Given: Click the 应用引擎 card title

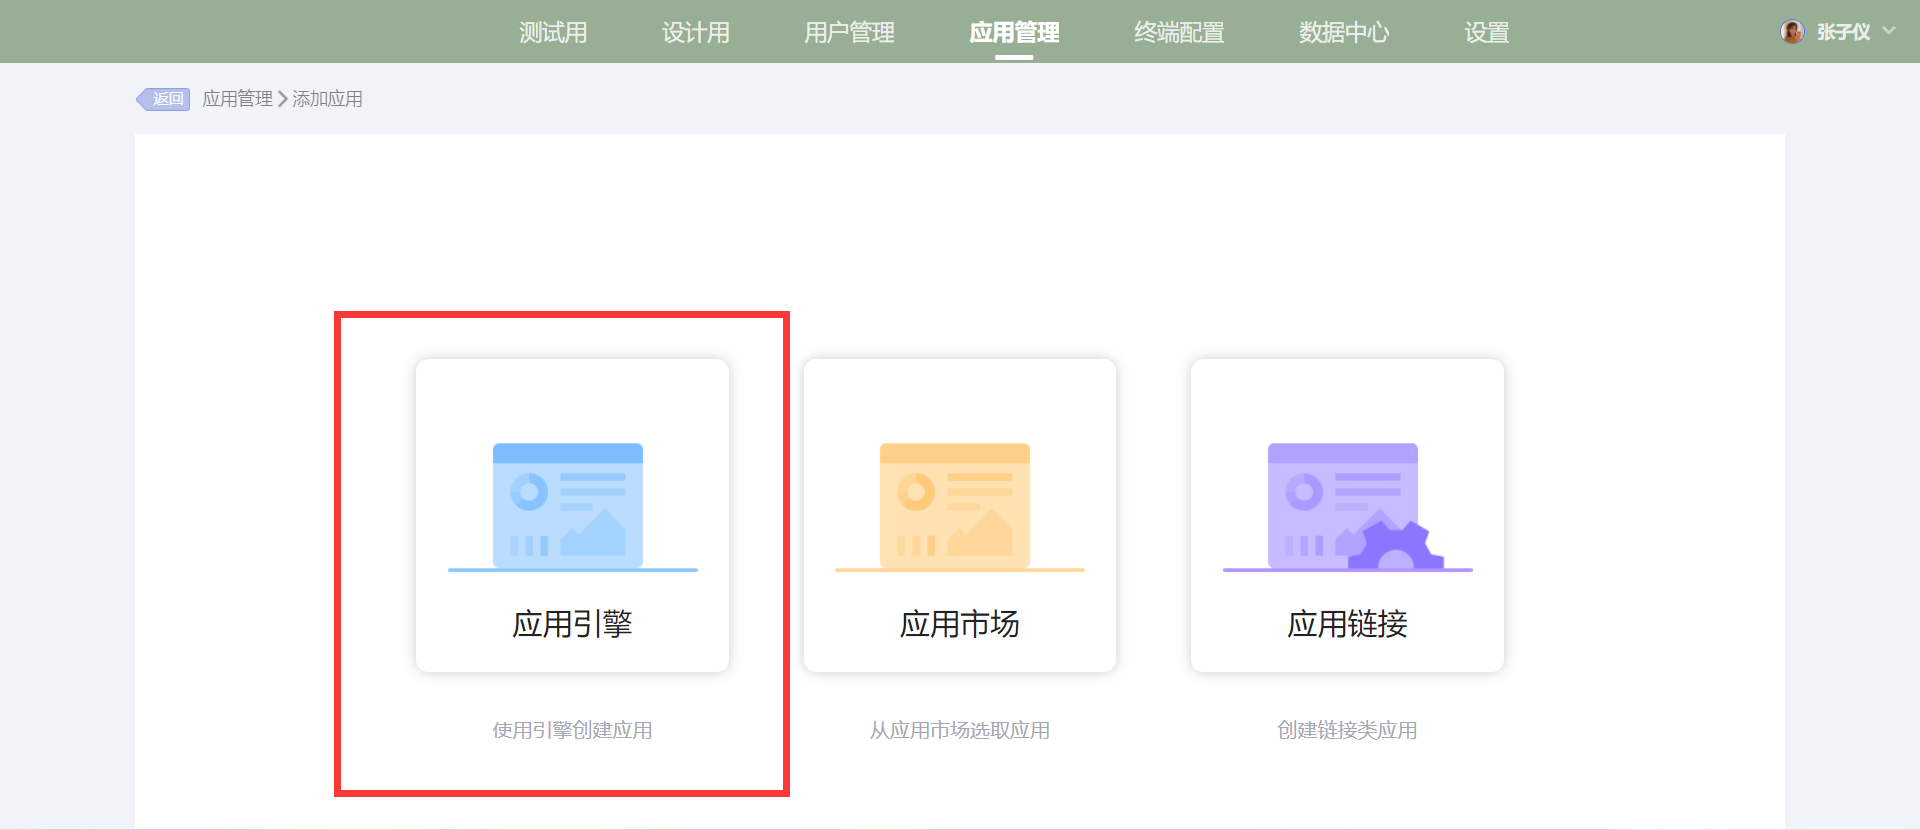Looking at the screenshot, I should 572,624.
